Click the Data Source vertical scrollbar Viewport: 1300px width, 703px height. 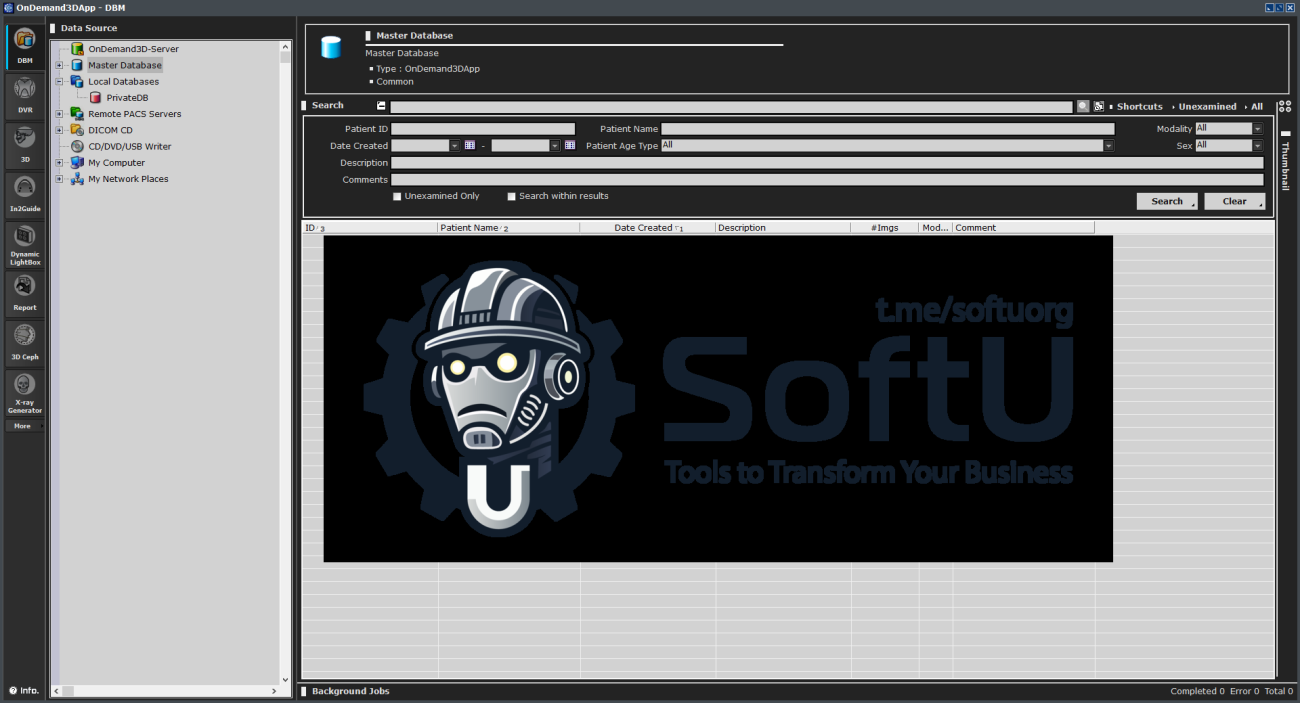(285, 363)
